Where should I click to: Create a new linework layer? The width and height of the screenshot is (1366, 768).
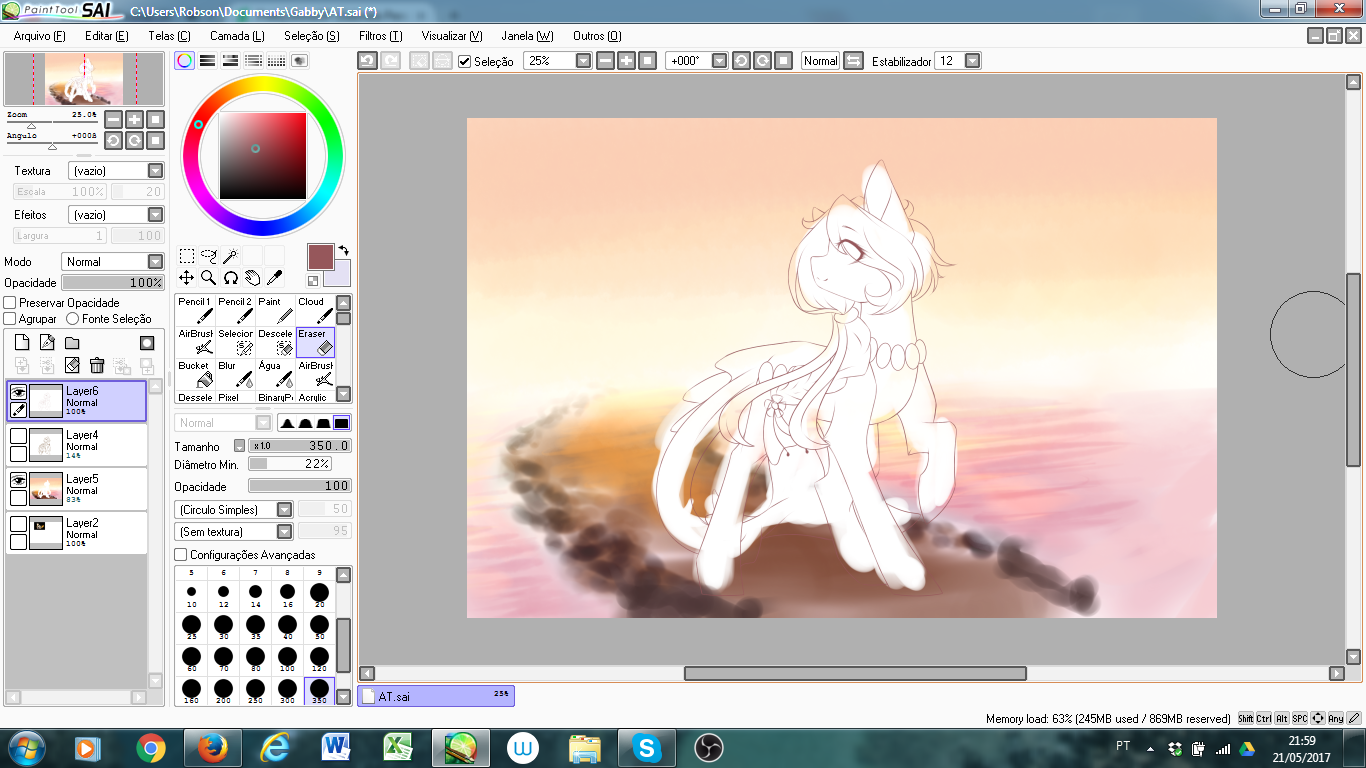pyautogui.click(x=47, y=342)
